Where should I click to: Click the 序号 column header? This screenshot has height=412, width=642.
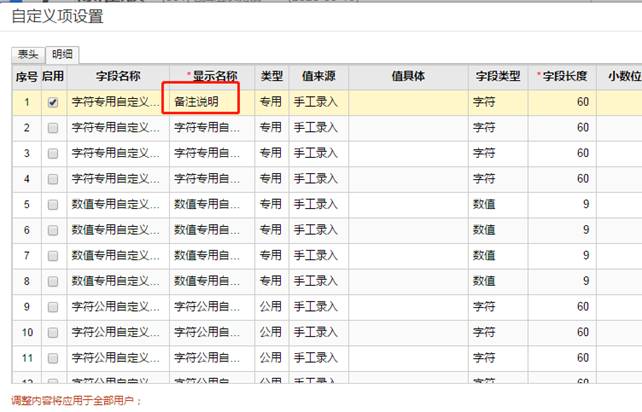[27, 76]
